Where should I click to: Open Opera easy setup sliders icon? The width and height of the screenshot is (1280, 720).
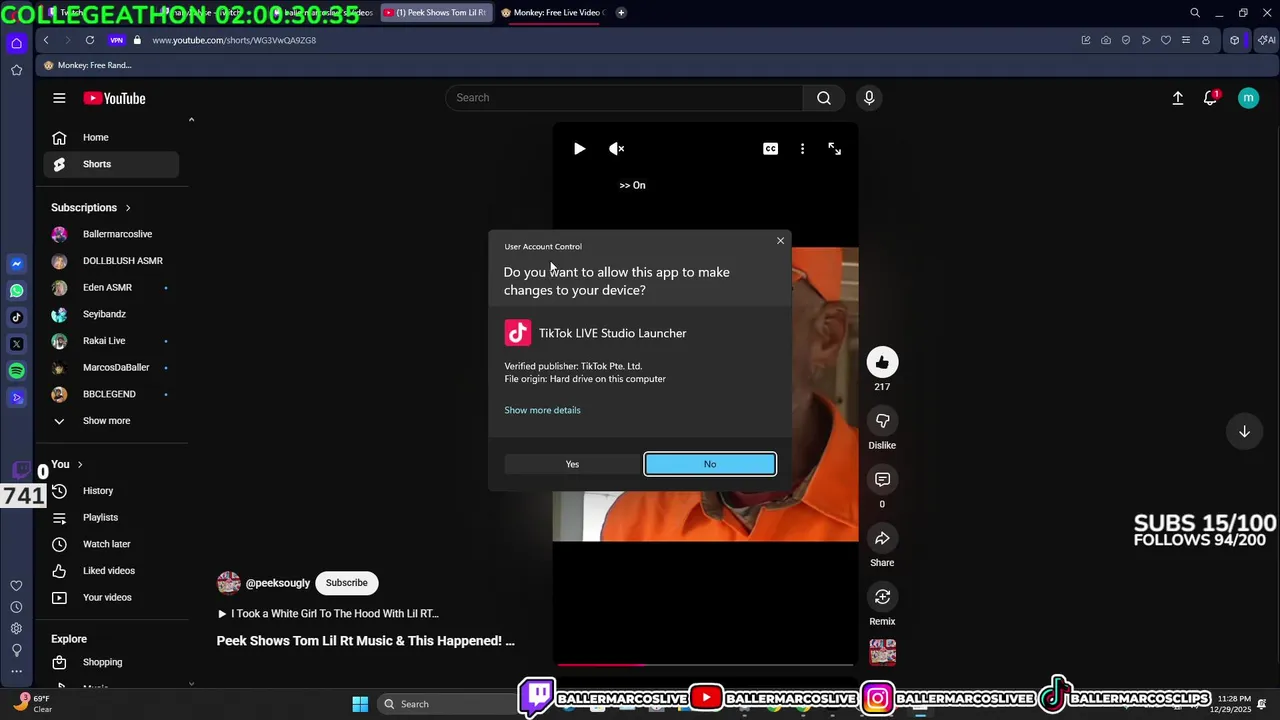click(1186, 40)
